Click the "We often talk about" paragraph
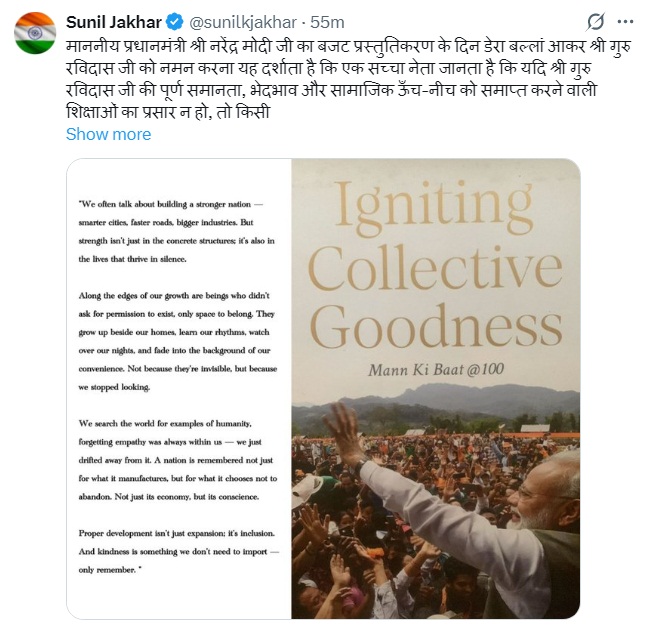Viewport: 647px width, 629px height. tap(180, 230)
